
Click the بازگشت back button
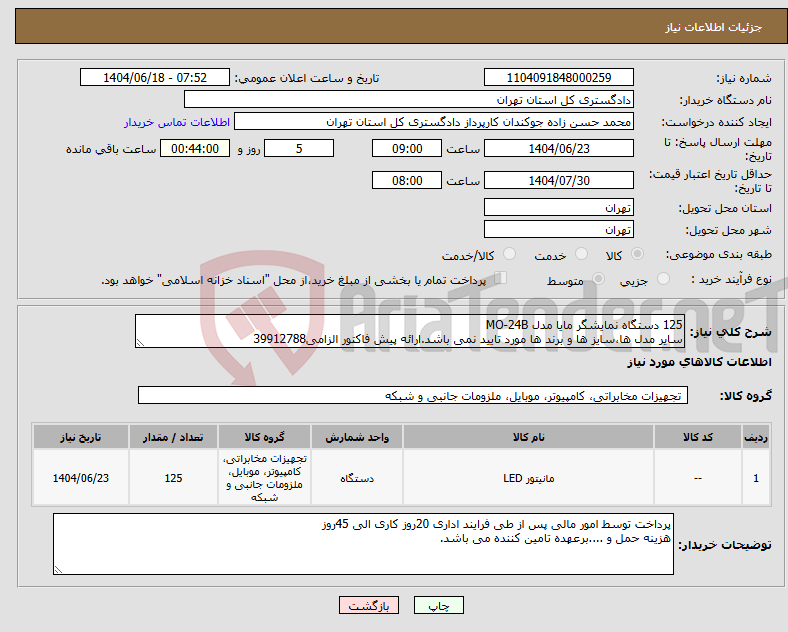tap(369, 605)
